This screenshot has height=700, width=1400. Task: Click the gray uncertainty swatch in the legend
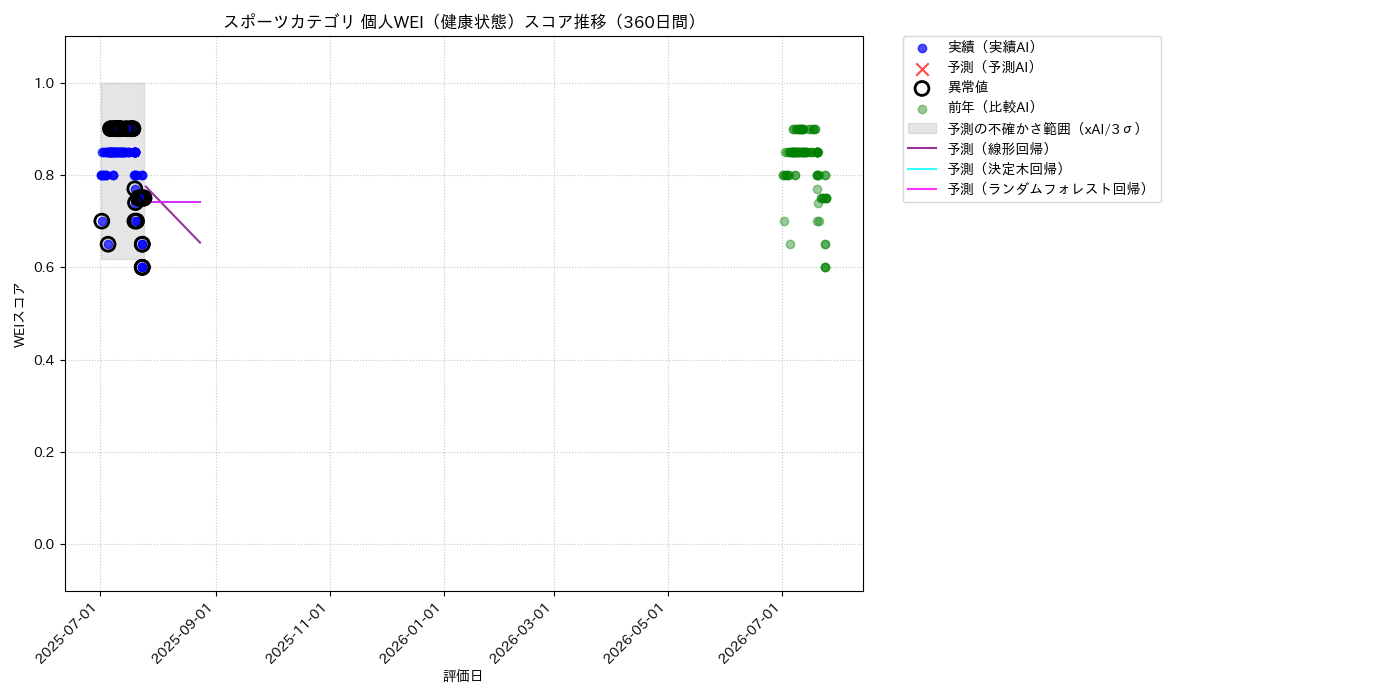pos(922,129)
